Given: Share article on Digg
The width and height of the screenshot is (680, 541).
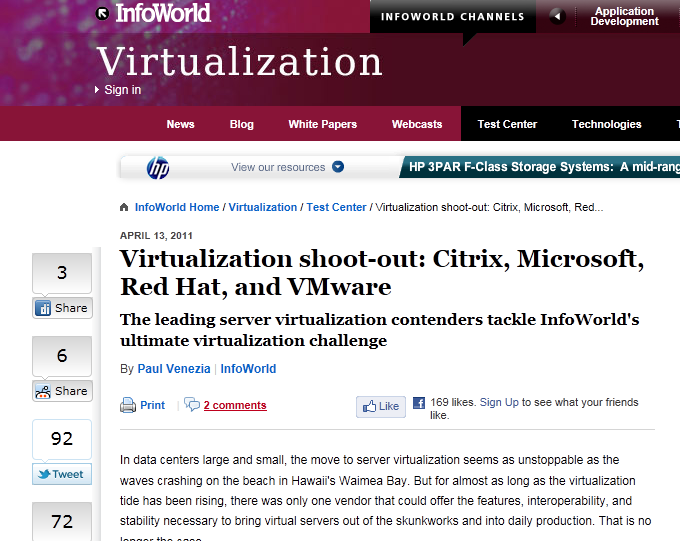Looking at the screenshot, I should [x=62, y=308].
